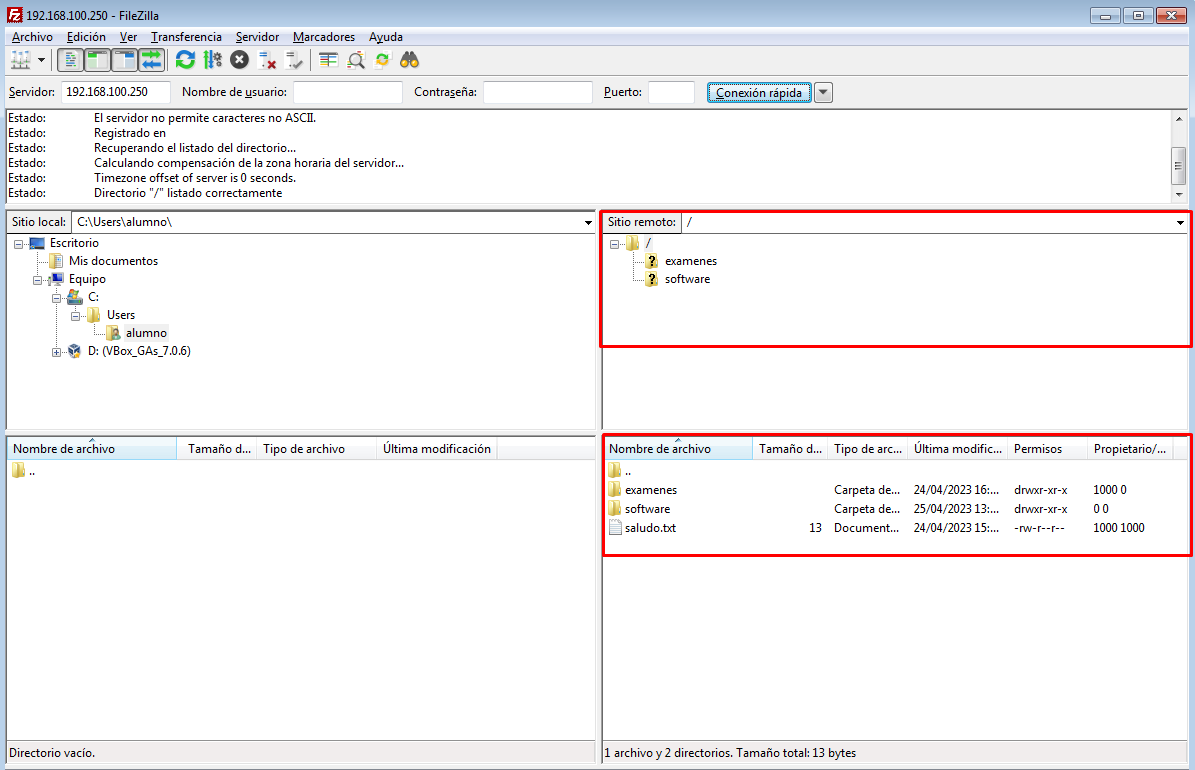Open the Sitio local path dropdown
Screen dimensions: 1195x770
(x=588, y=223)
